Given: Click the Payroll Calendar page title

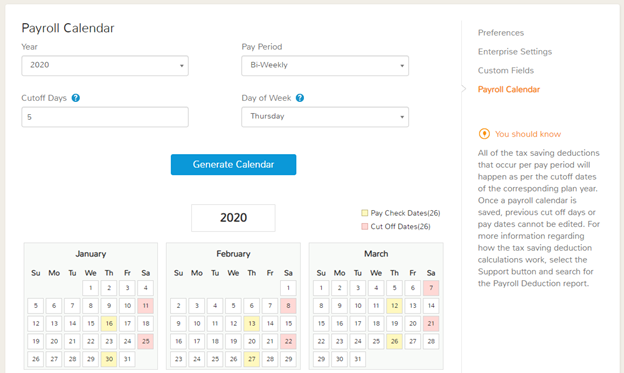Looking at the screenshot, I should point(68,28).
